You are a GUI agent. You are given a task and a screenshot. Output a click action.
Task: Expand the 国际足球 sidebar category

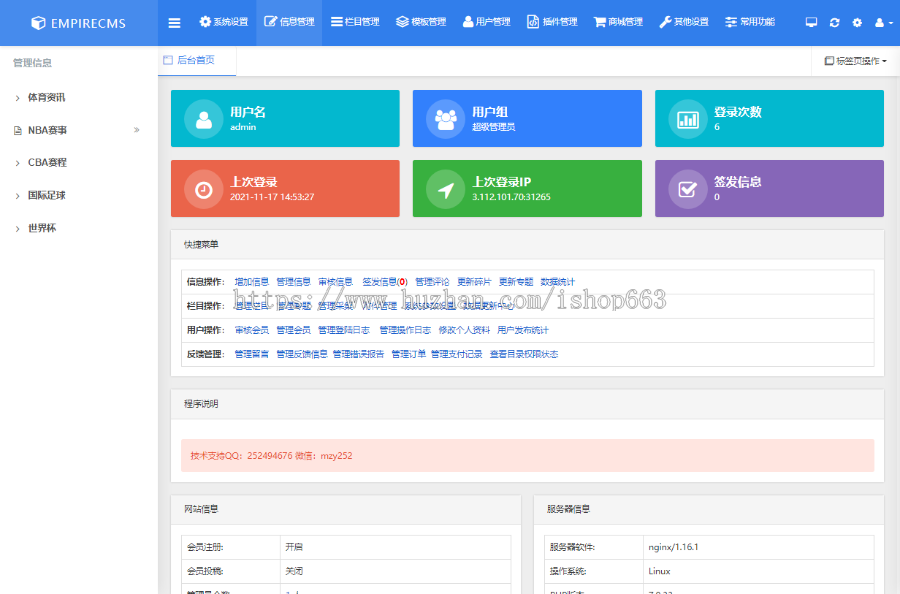click(x=46, y=195)
